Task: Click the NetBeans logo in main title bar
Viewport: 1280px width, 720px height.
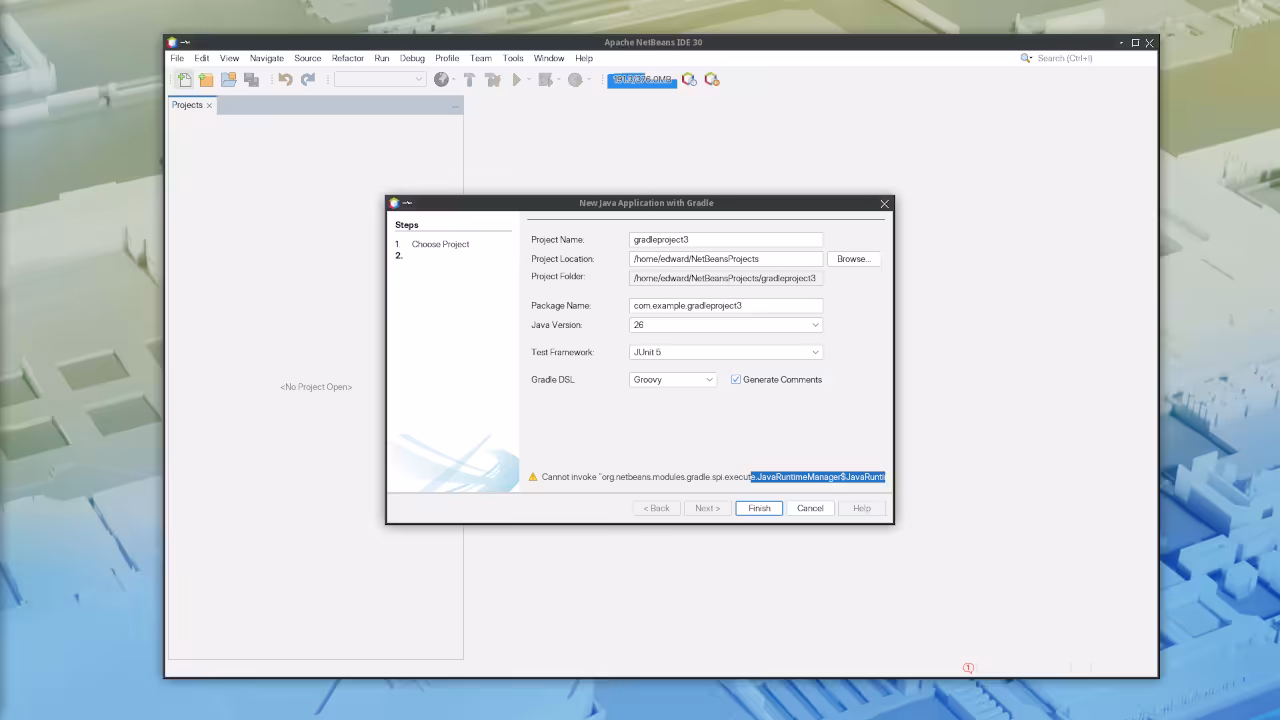Action: click(x=172, y=42)
